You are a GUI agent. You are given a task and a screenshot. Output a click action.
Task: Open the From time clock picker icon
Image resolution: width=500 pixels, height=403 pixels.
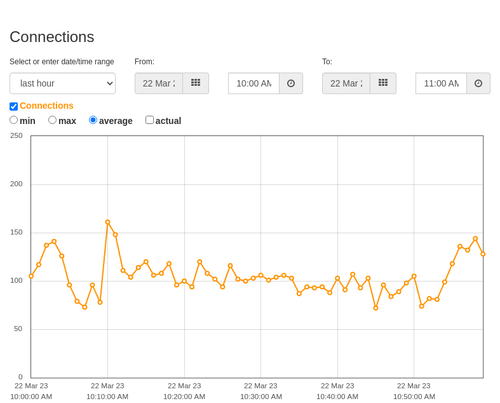pyautogui.click(x=291, y=83)
